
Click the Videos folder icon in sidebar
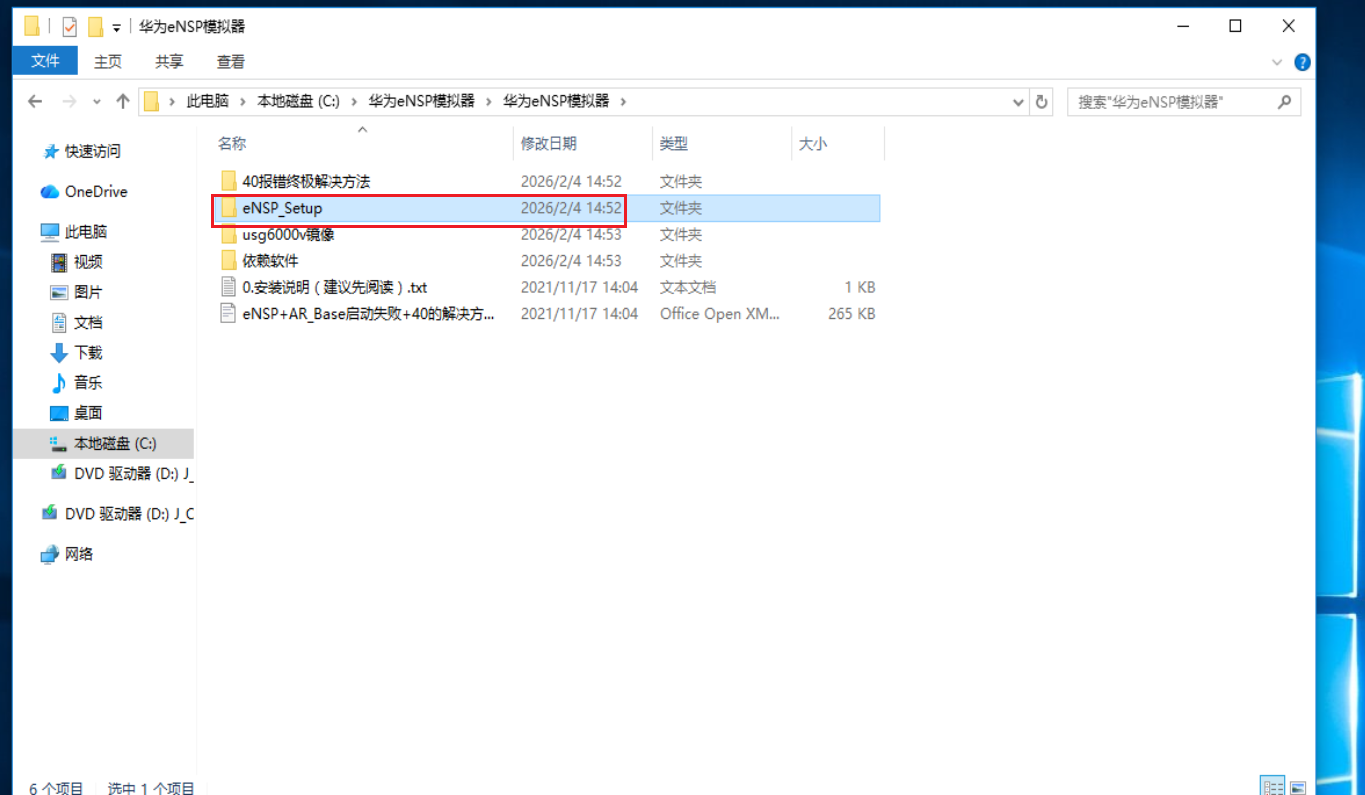click(59, 262)
